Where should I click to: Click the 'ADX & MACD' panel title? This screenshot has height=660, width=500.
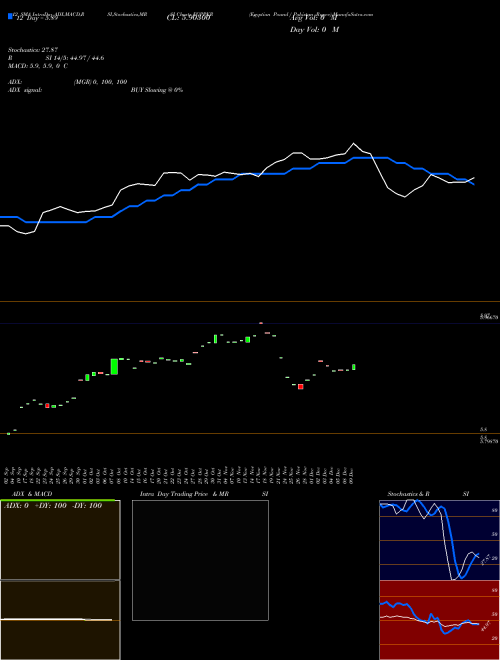32,494
